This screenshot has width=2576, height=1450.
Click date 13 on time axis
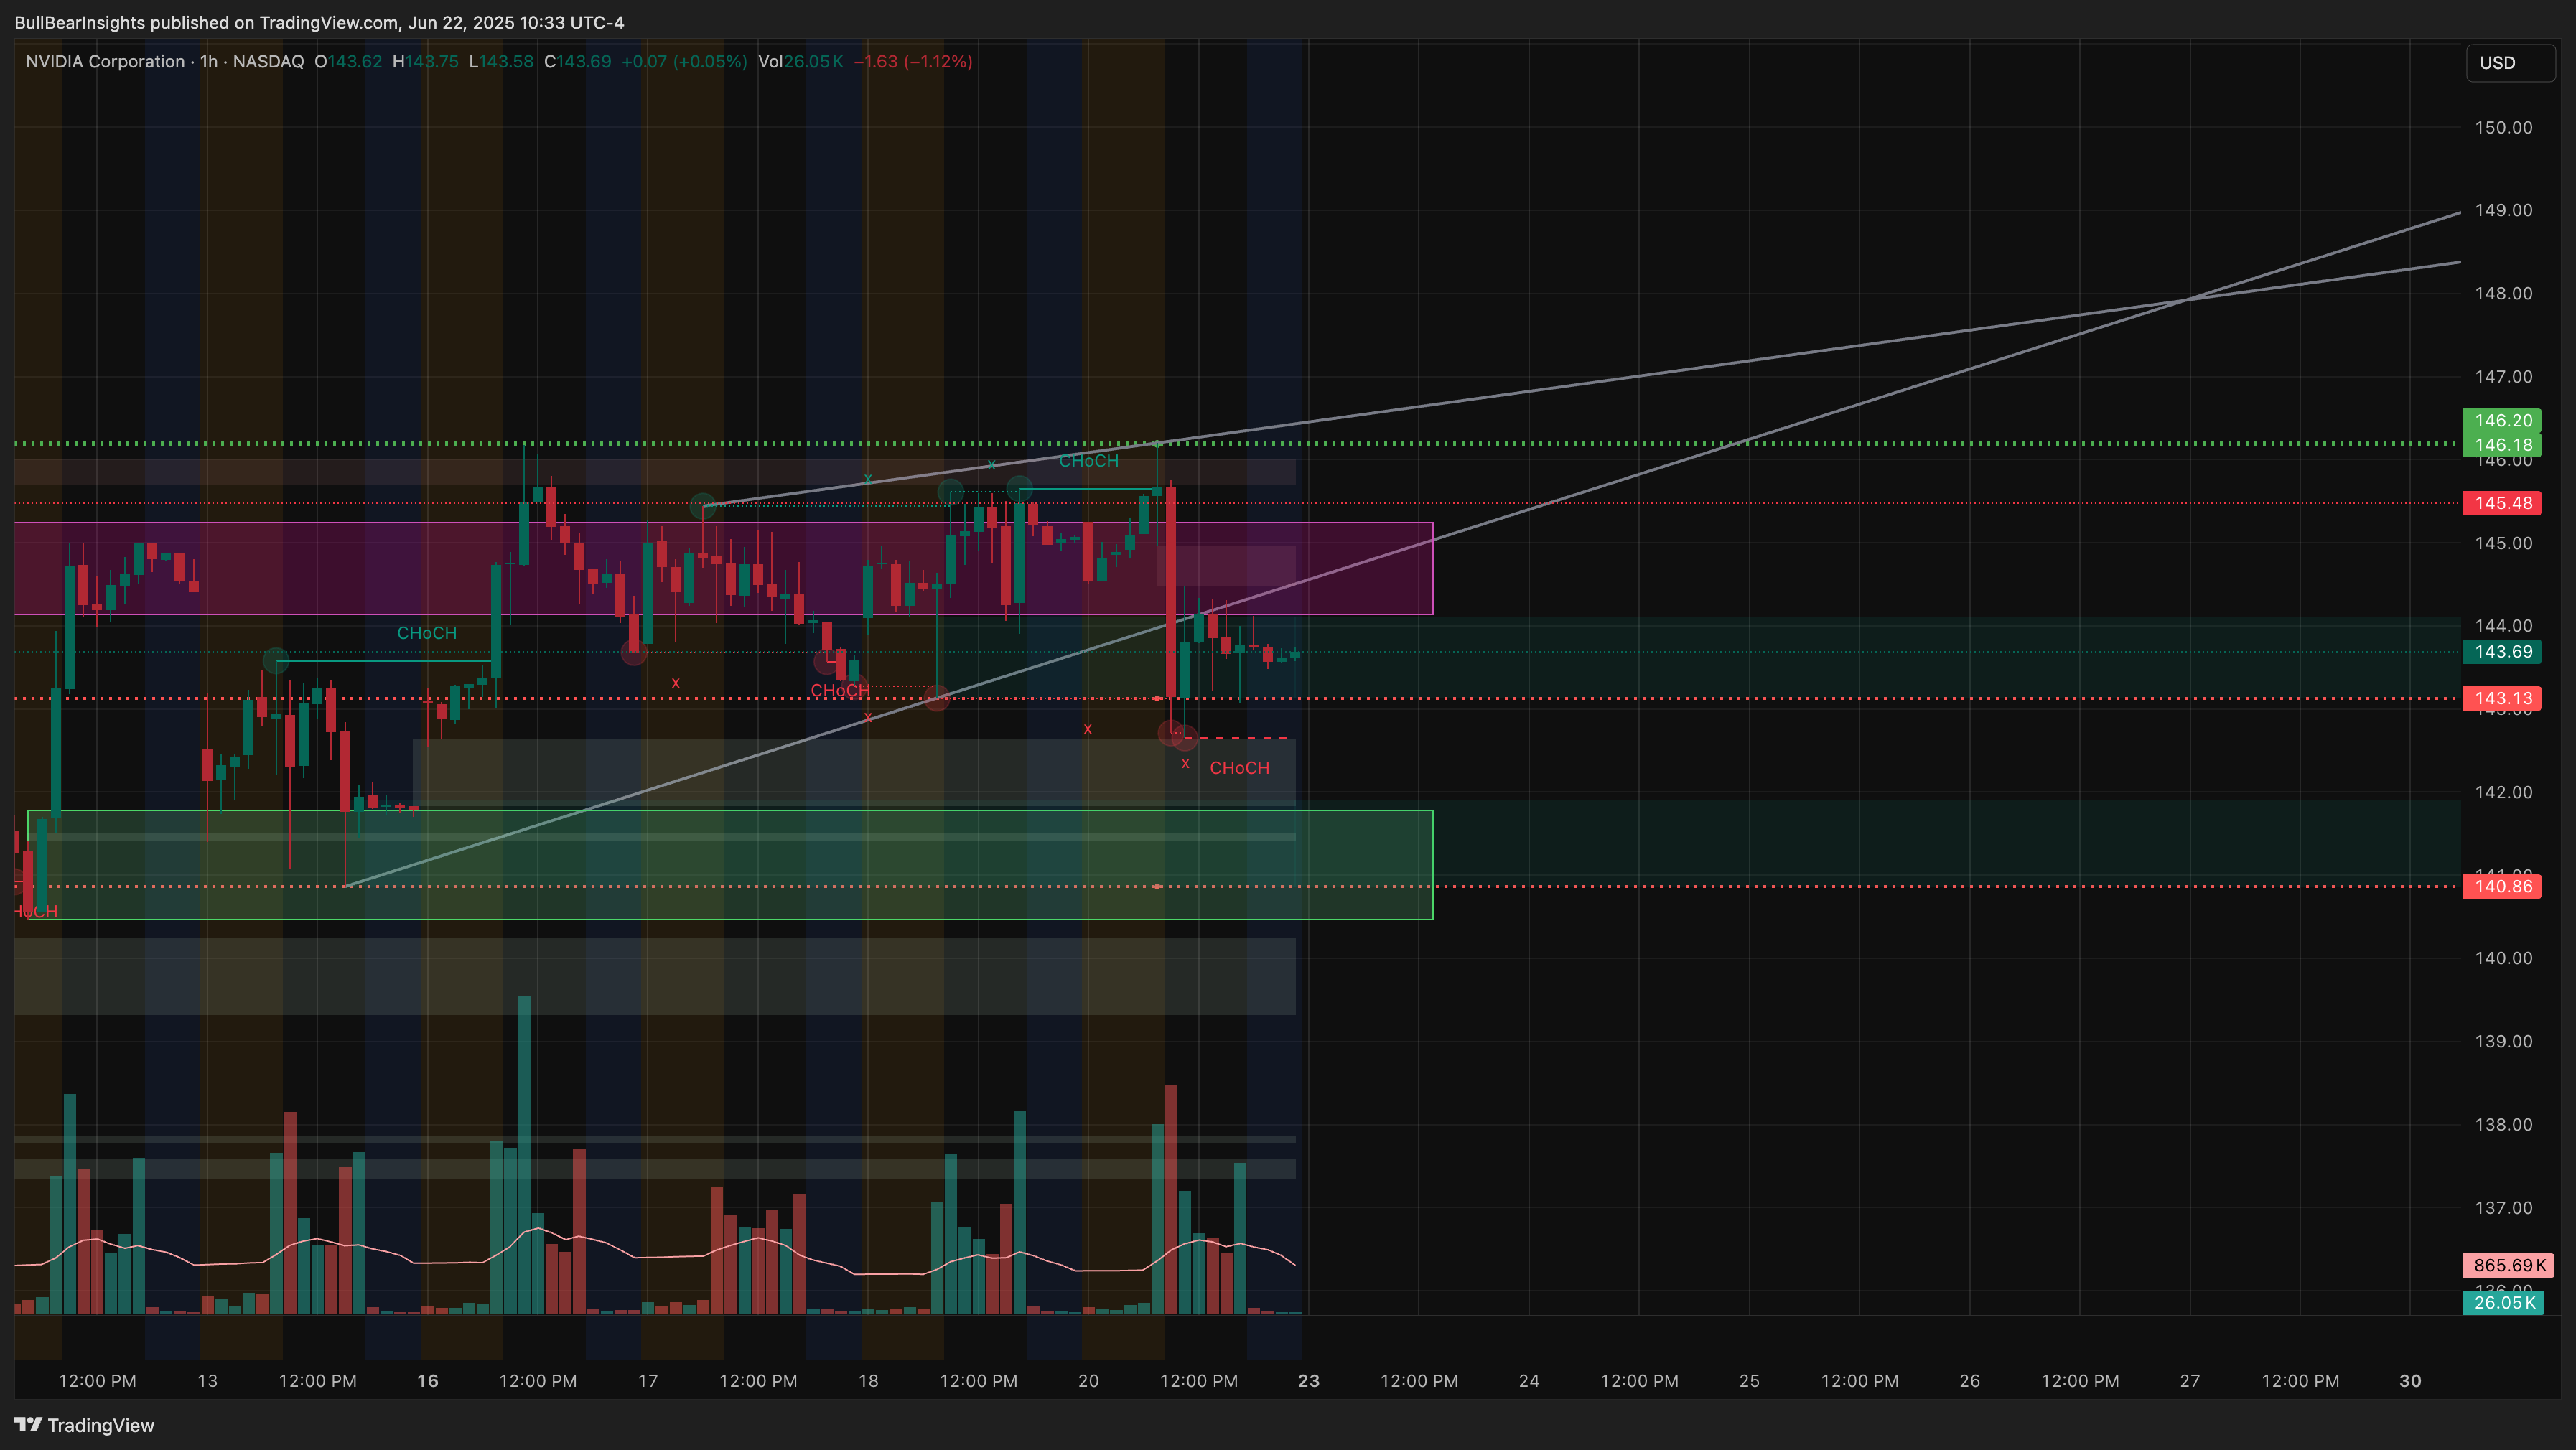207,1381
